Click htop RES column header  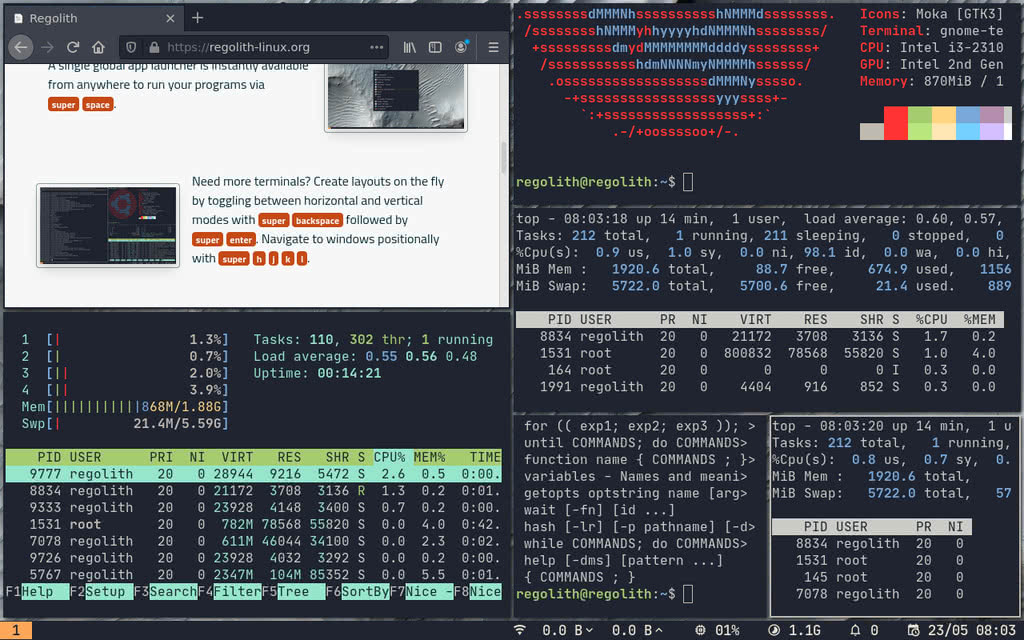289,457
